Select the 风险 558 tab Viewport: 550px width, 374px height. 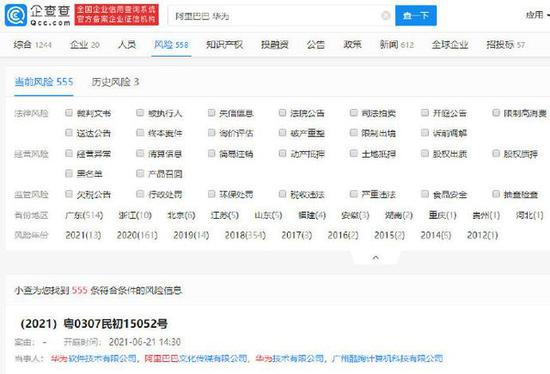click(171, 45)
